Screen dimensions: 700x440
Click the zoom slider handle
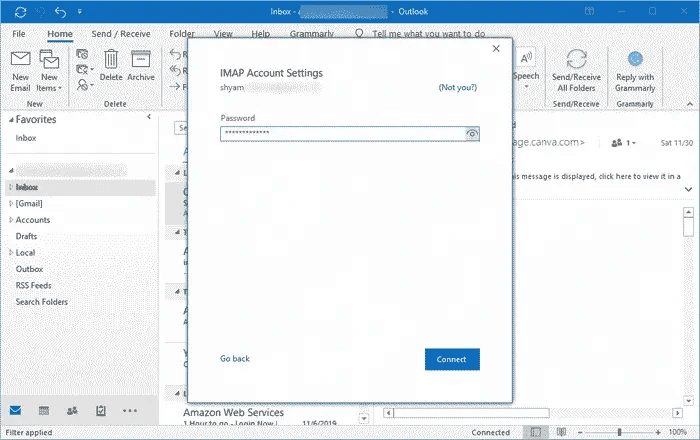(619, 432)
